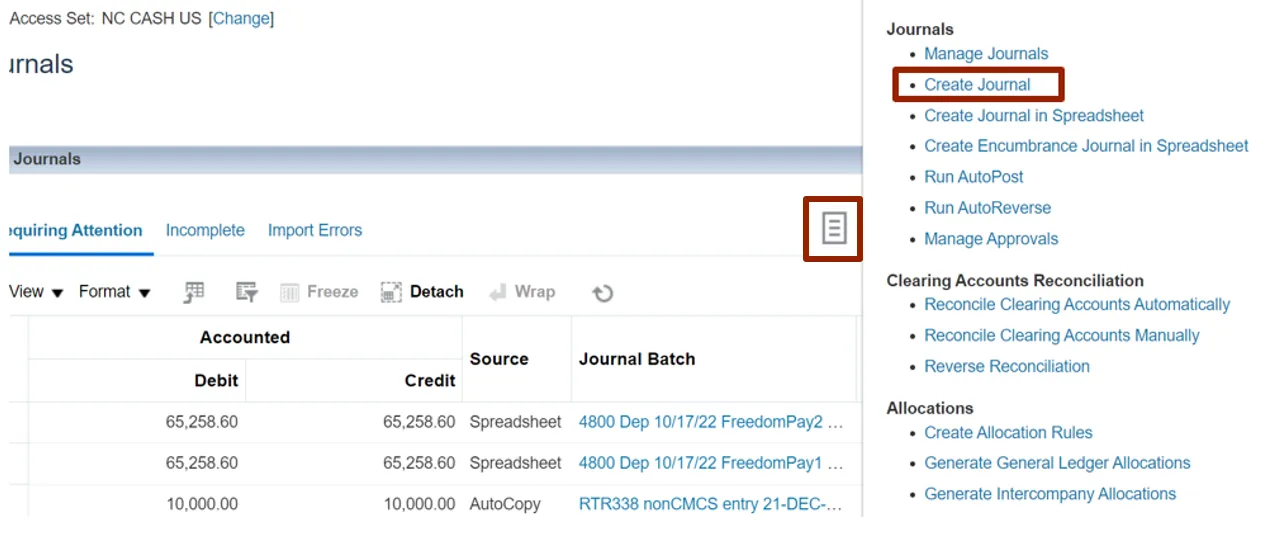Screen dimensions: 1276x538
Task: Open the Tasks panel icon
Action: 833,229
